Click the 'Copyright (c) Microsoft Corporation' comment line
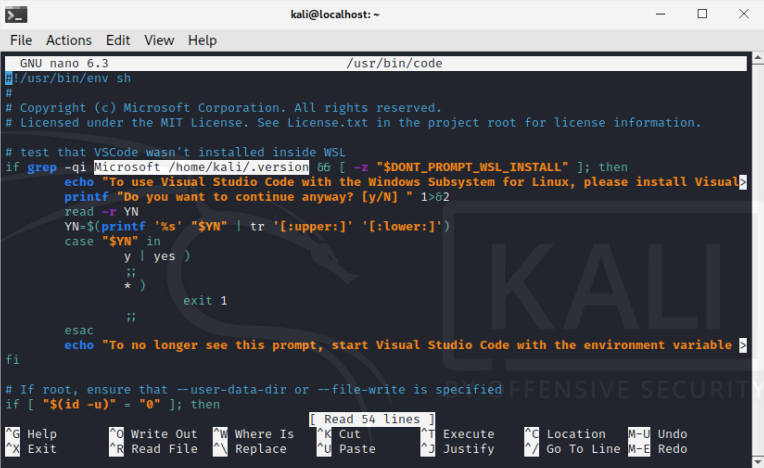The width and height of the screenshot is (764, 468). (x=223, y=108)
